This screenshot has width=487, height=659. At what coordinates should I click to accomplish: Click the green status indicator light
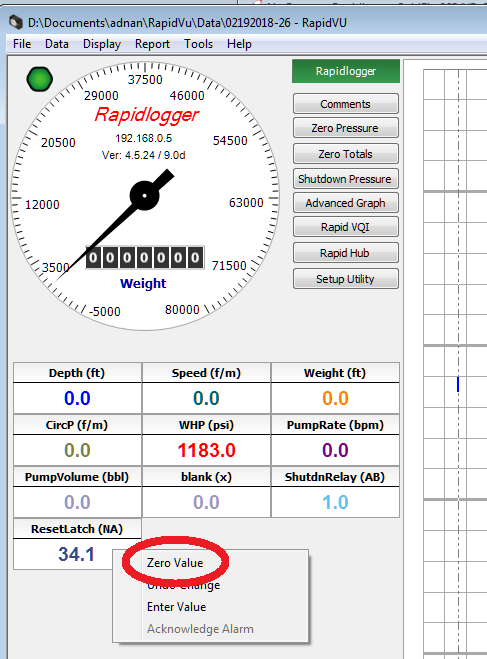[39, 79]
